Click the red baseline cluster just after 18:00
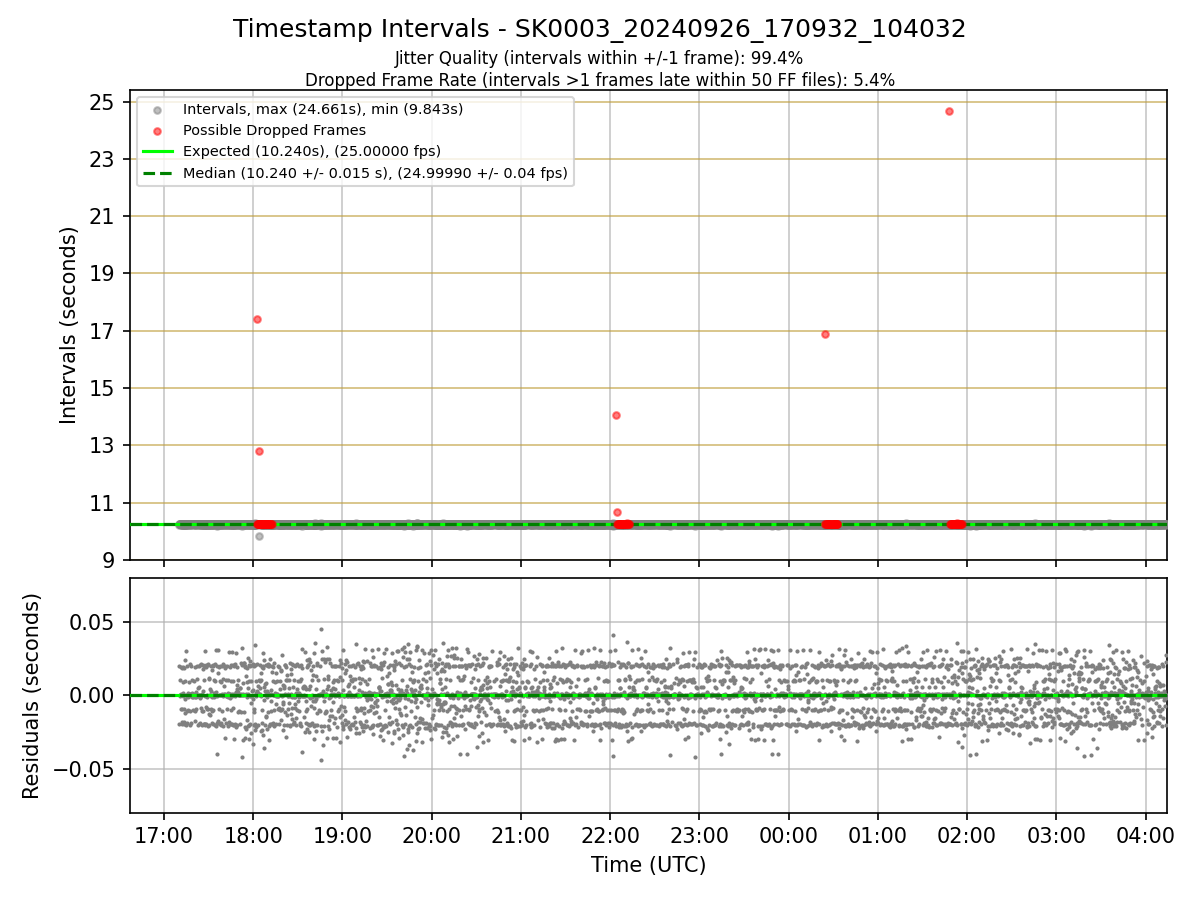The height and width of the screenshot is (900, 1200). click(265, 524)
